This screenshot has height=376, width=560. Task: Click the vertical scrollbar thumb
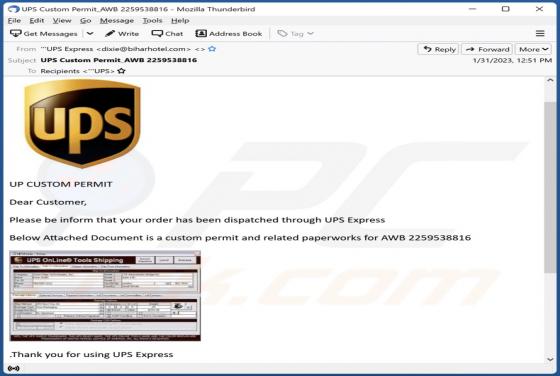tap(550, 187)
